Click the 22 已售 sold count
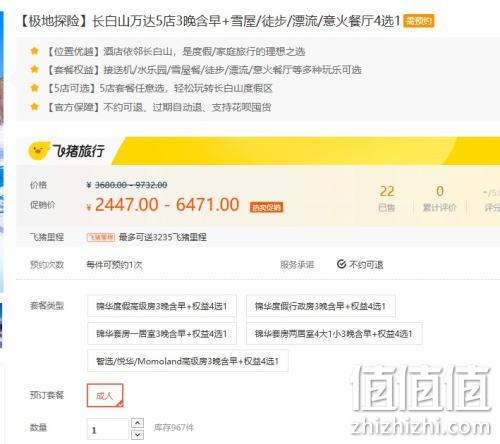Image resolution: width=500 pixels, height=444 pixels. [387, 199]
